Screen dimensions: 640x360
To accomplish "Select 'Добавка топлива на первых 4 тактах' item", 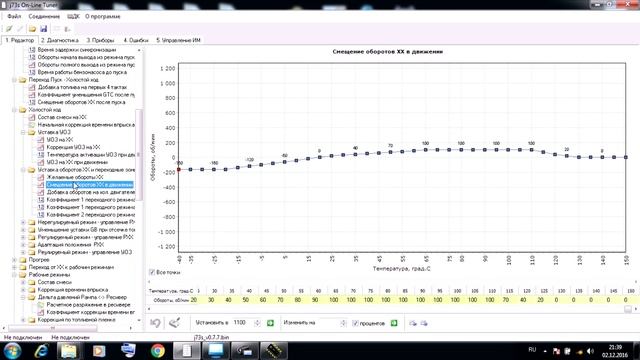I will point(82,87).
